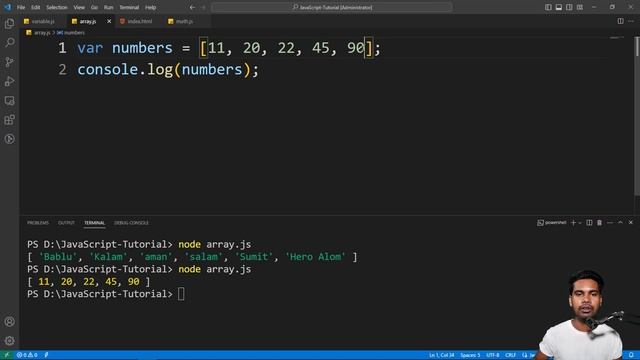This screenshot has height=360, width=640.
Task: Click the remote window status bar button
Action: tap(6, 355)
